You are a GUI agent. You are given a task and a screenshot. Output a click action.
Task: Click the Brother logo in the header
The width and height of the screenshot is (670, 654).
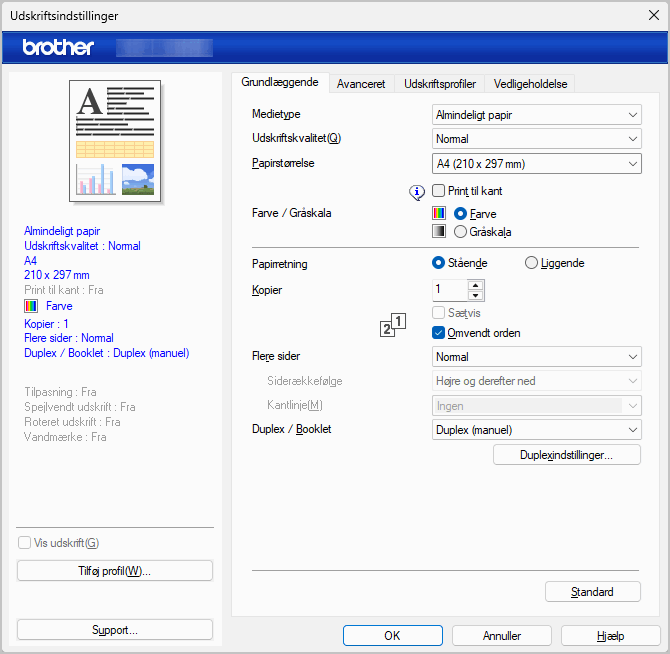coord(58,47)
